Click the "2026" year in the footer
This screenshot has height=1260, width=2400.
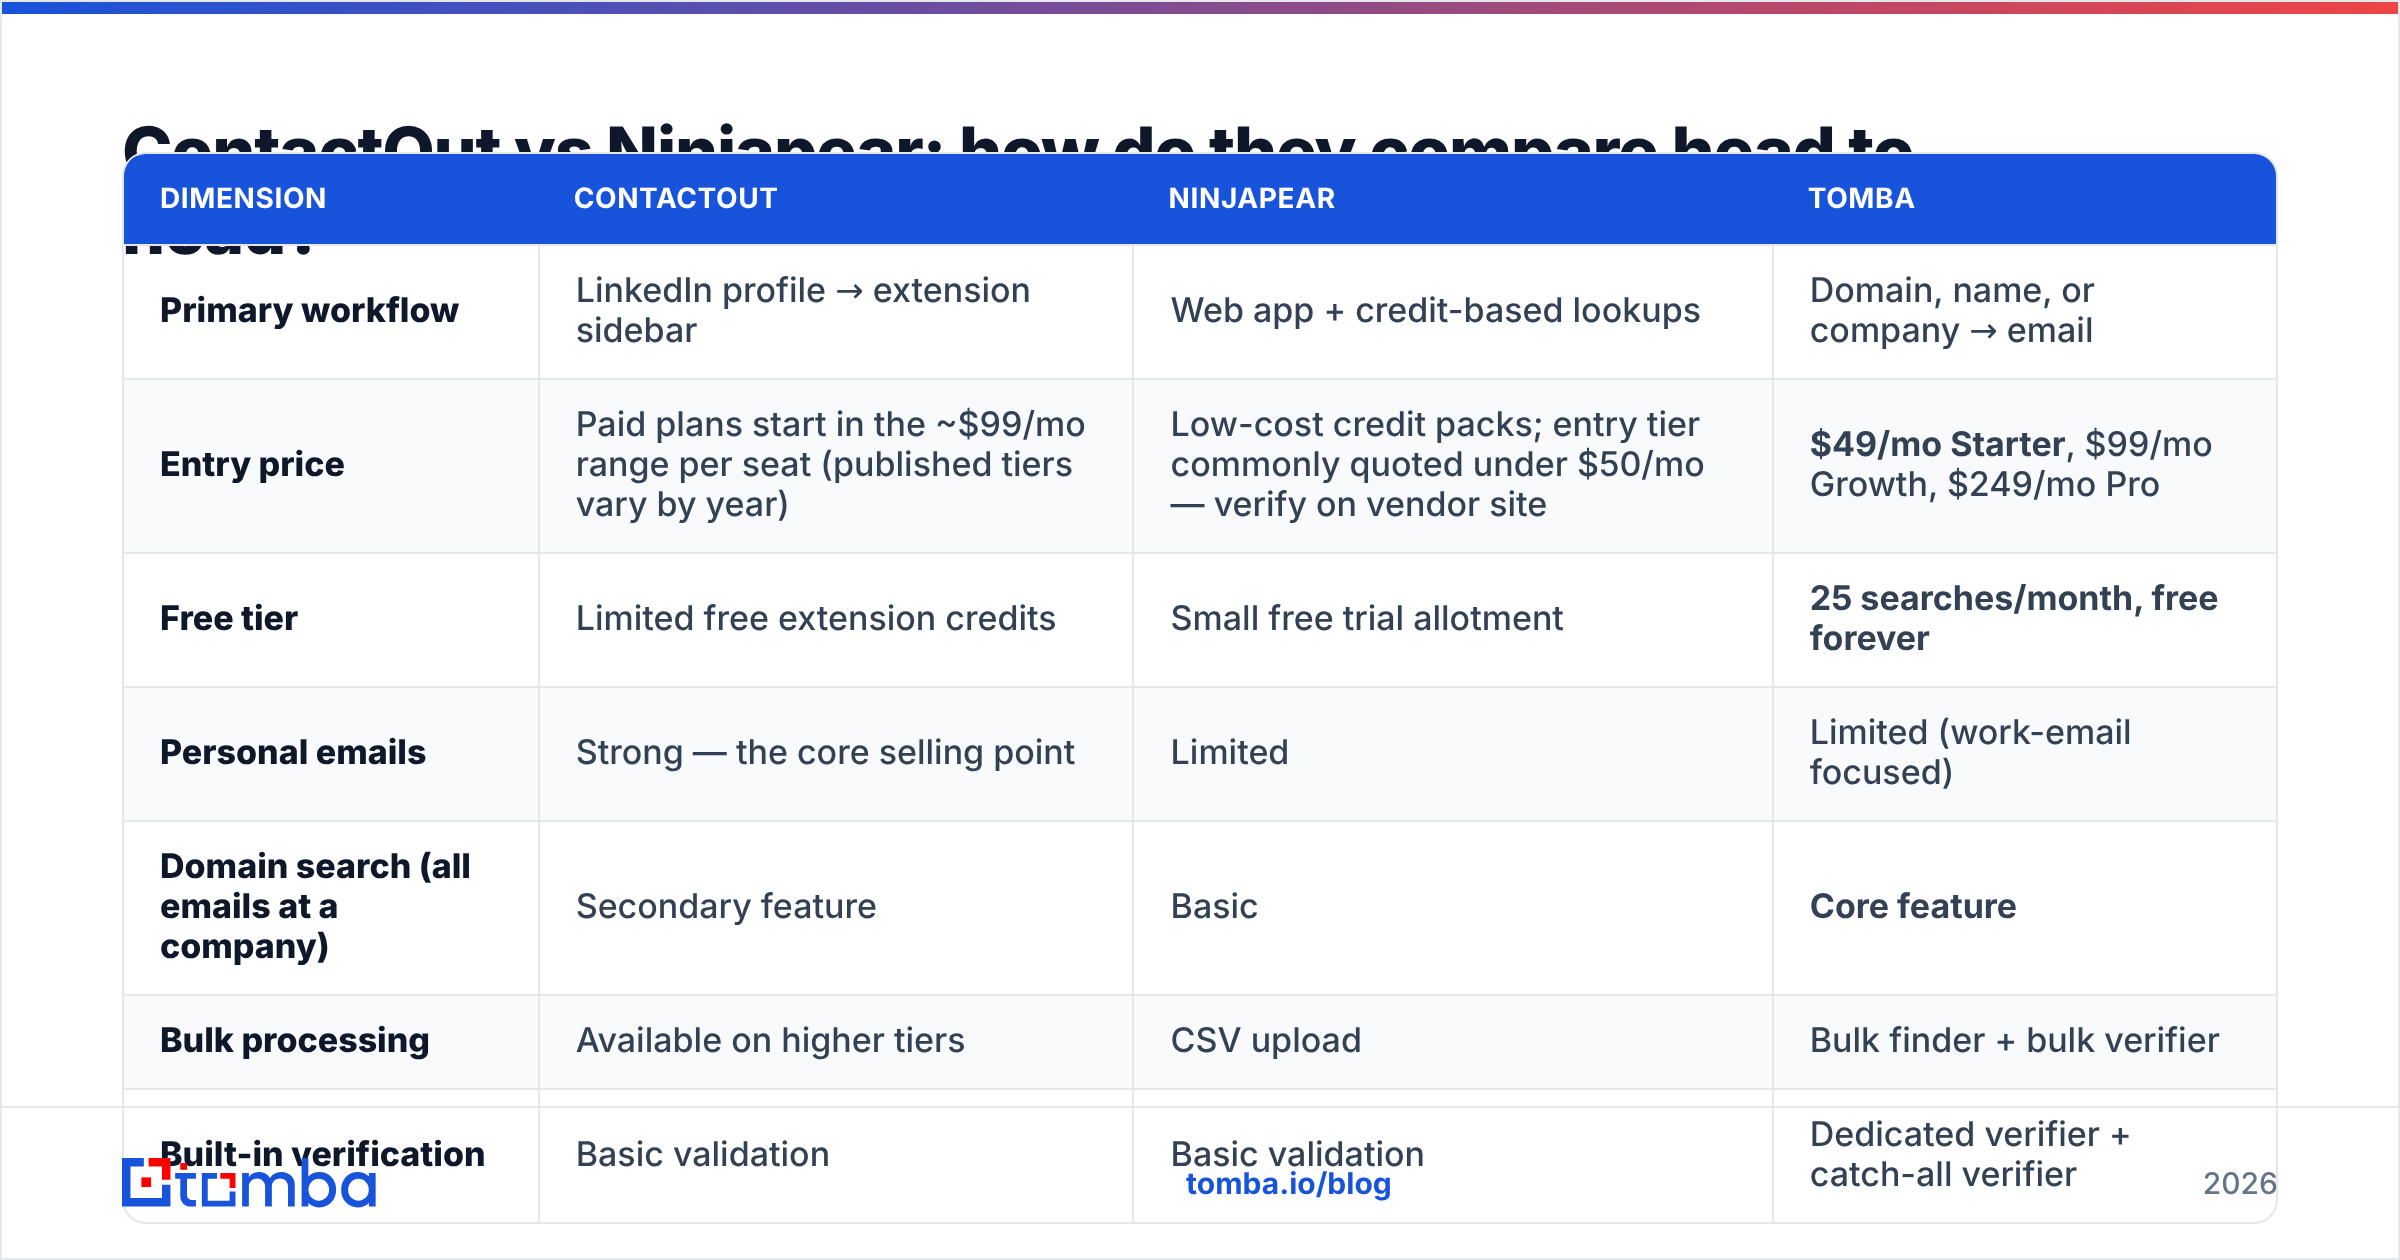click(2240, 1184)
